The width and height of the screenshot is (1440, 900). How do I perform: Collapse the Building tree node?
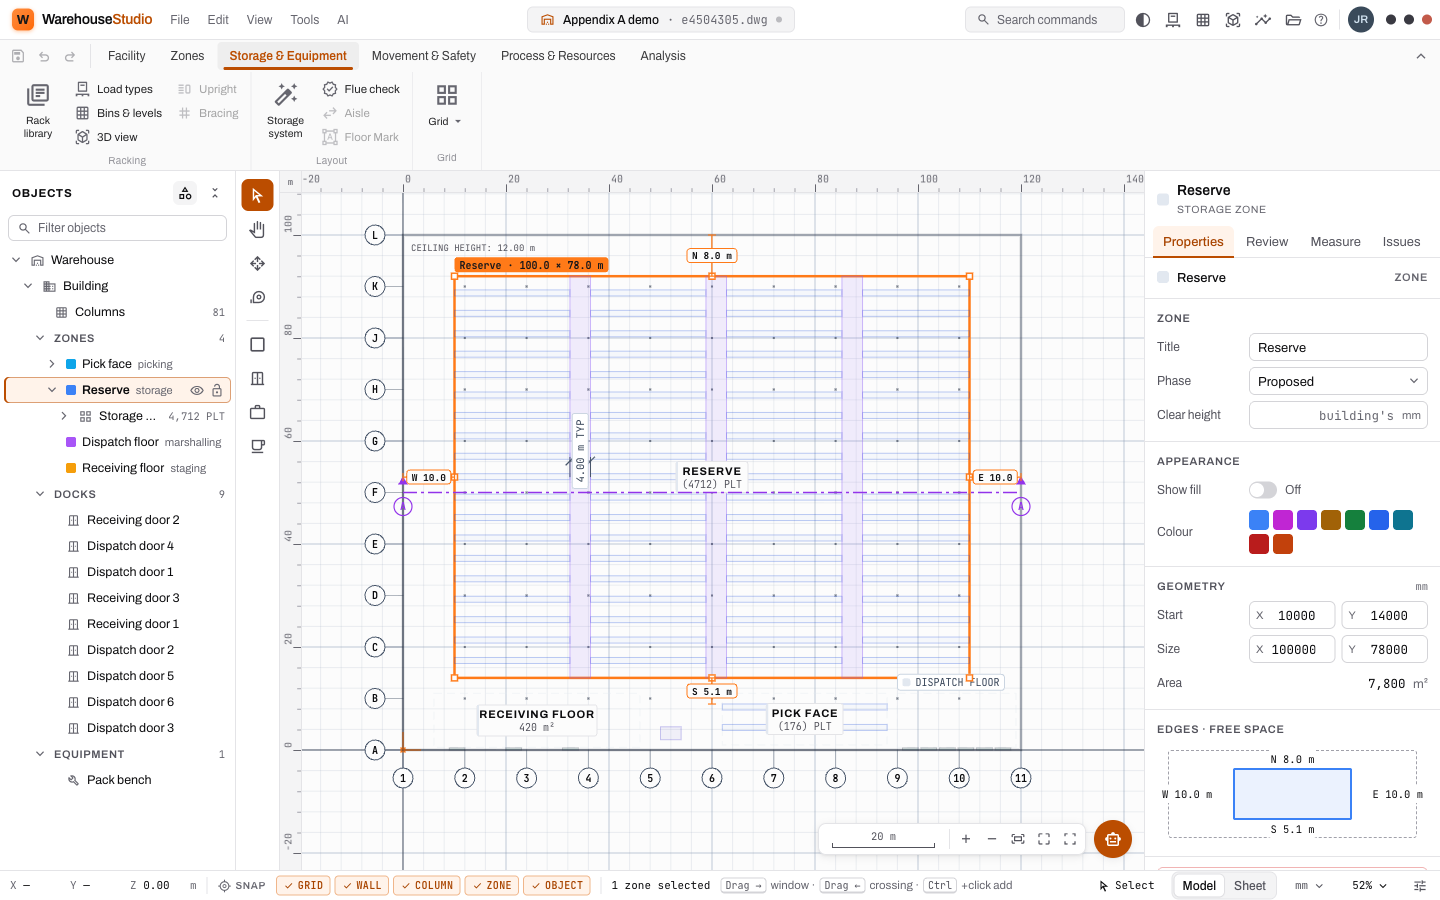click(x=28, y=286)
